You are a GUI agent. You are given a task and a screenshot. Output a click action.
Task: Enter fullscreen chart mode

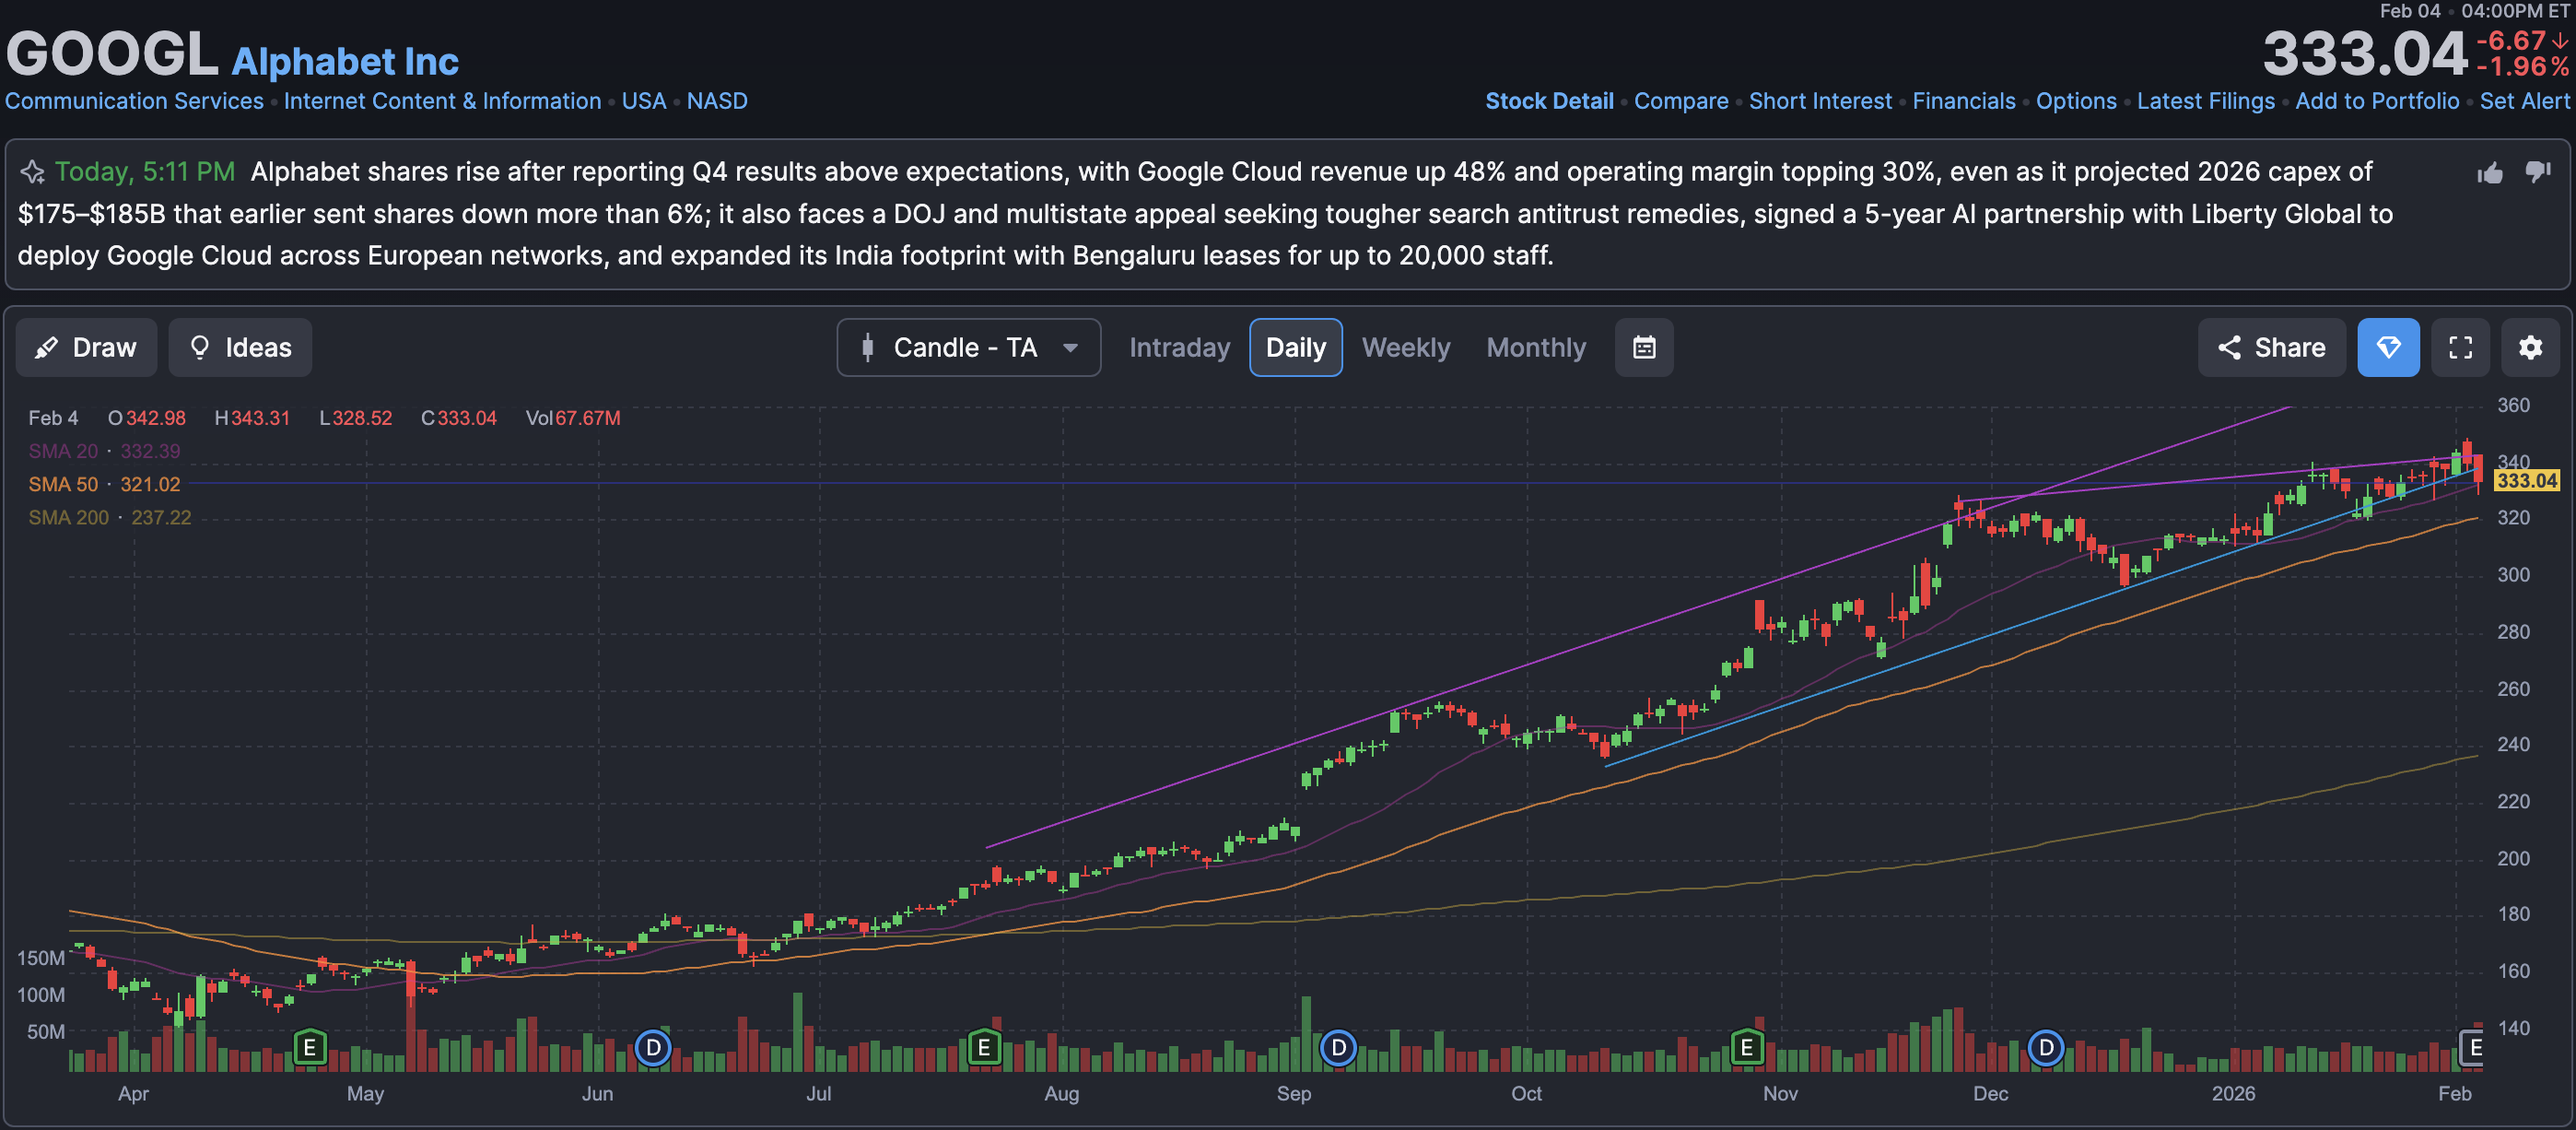[x=2459, y=347]
